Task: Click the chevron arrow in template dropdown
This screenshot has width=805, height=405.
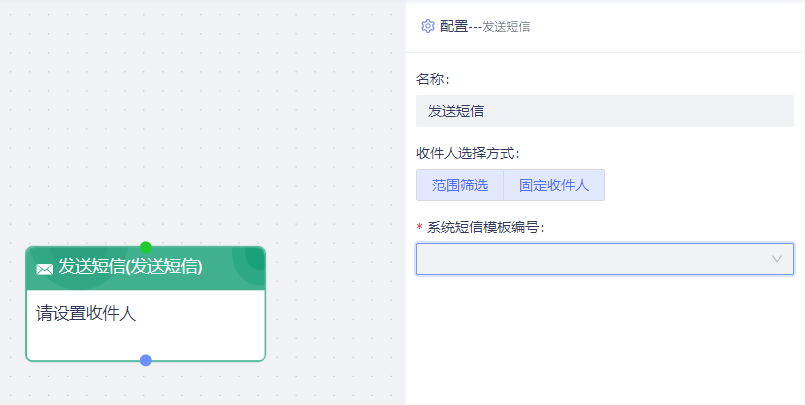Action: pos(777,259)
